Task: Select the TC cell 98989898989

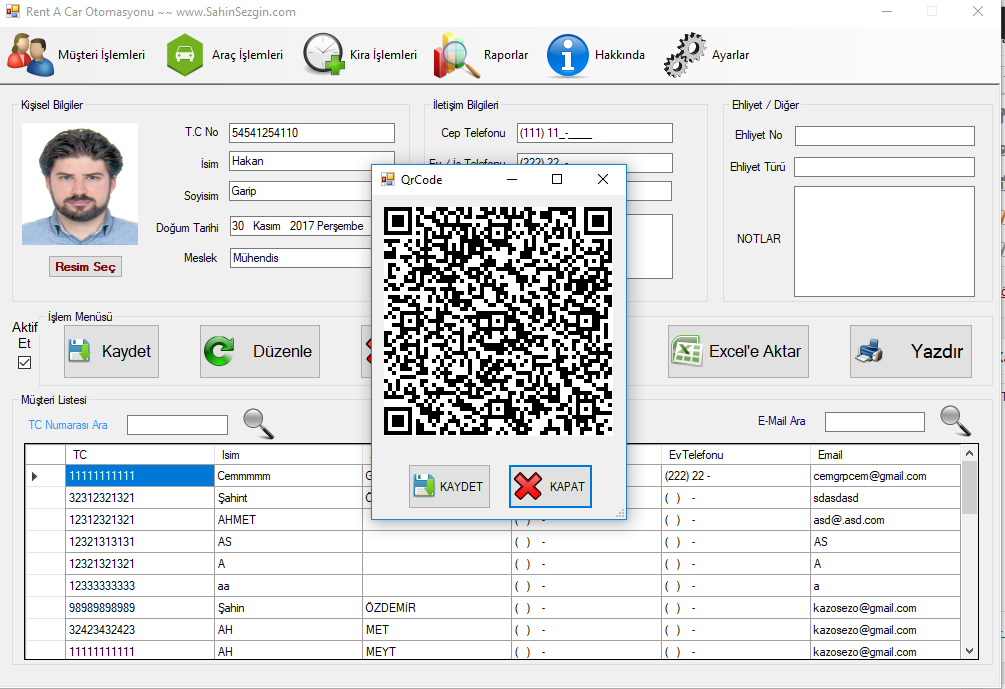Action: pos(140,608)
